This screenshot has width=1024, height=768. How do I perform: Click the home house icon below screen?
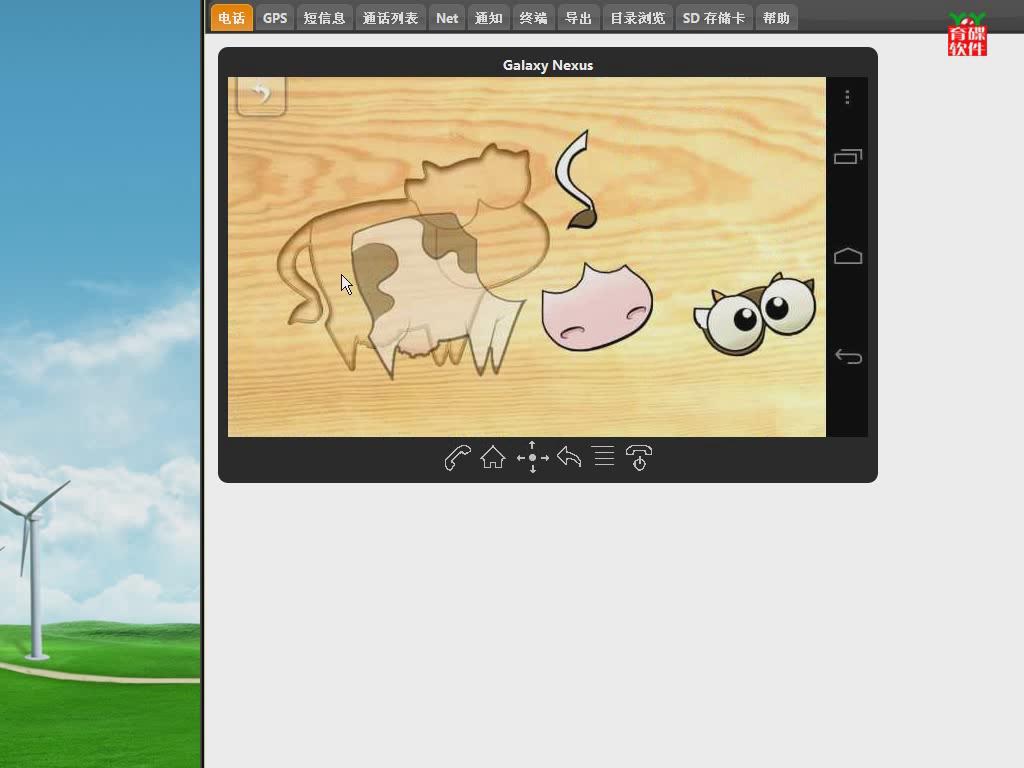click(x=493, y=457)
